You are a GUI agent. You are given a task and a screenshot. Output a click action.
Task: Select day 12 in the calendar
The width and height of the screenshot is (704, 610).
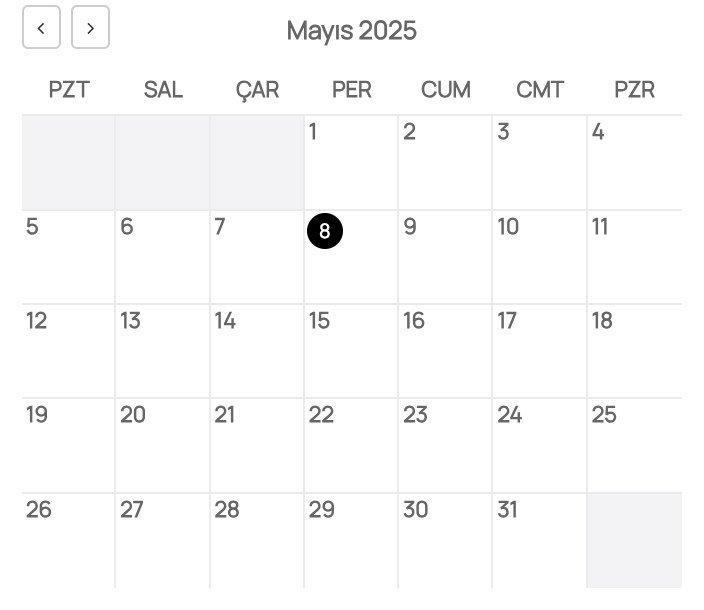coord(68,351)
